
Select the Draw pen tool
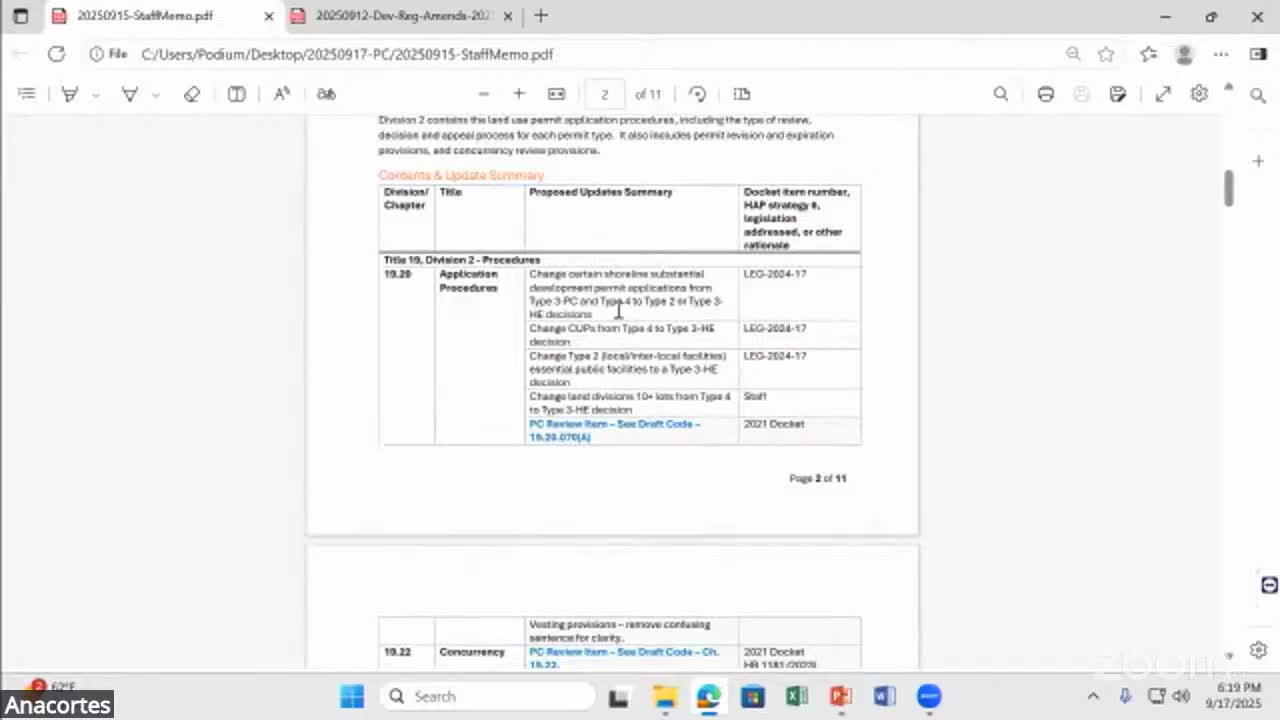tap(129, 94)
